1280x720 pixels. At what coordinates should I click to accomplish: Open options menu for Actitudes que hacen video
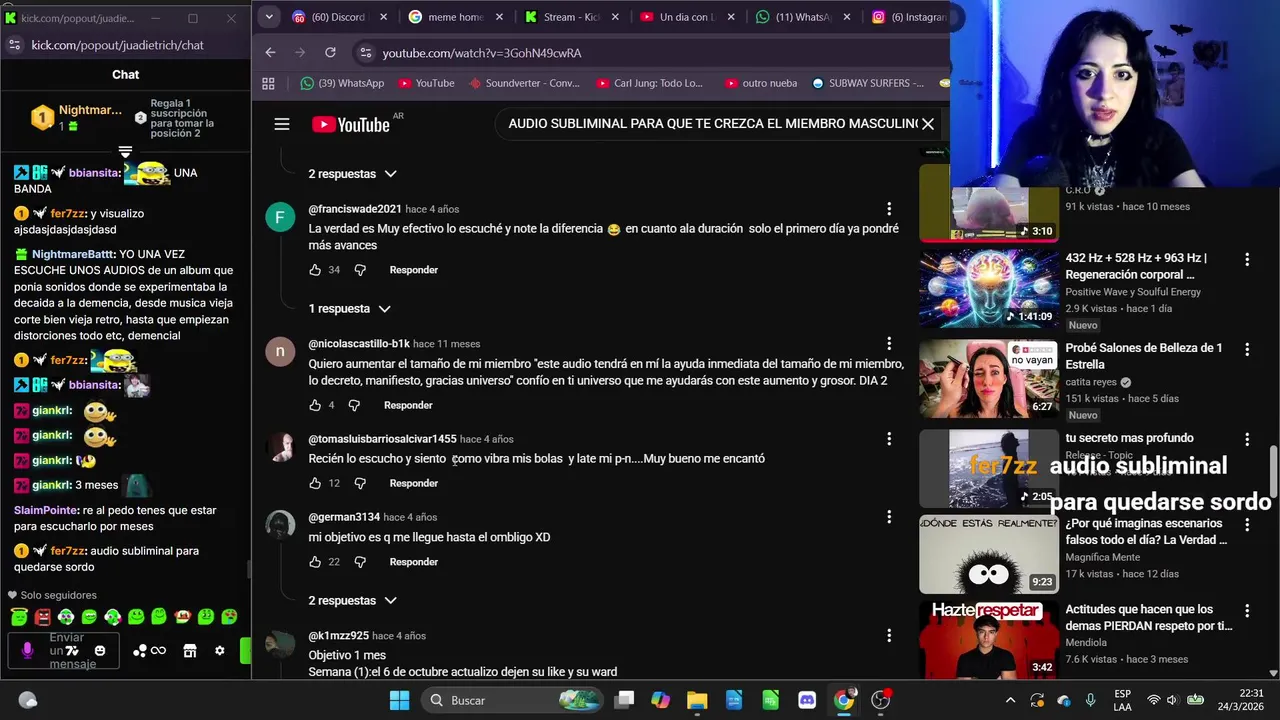click(x=1247, y=610)
